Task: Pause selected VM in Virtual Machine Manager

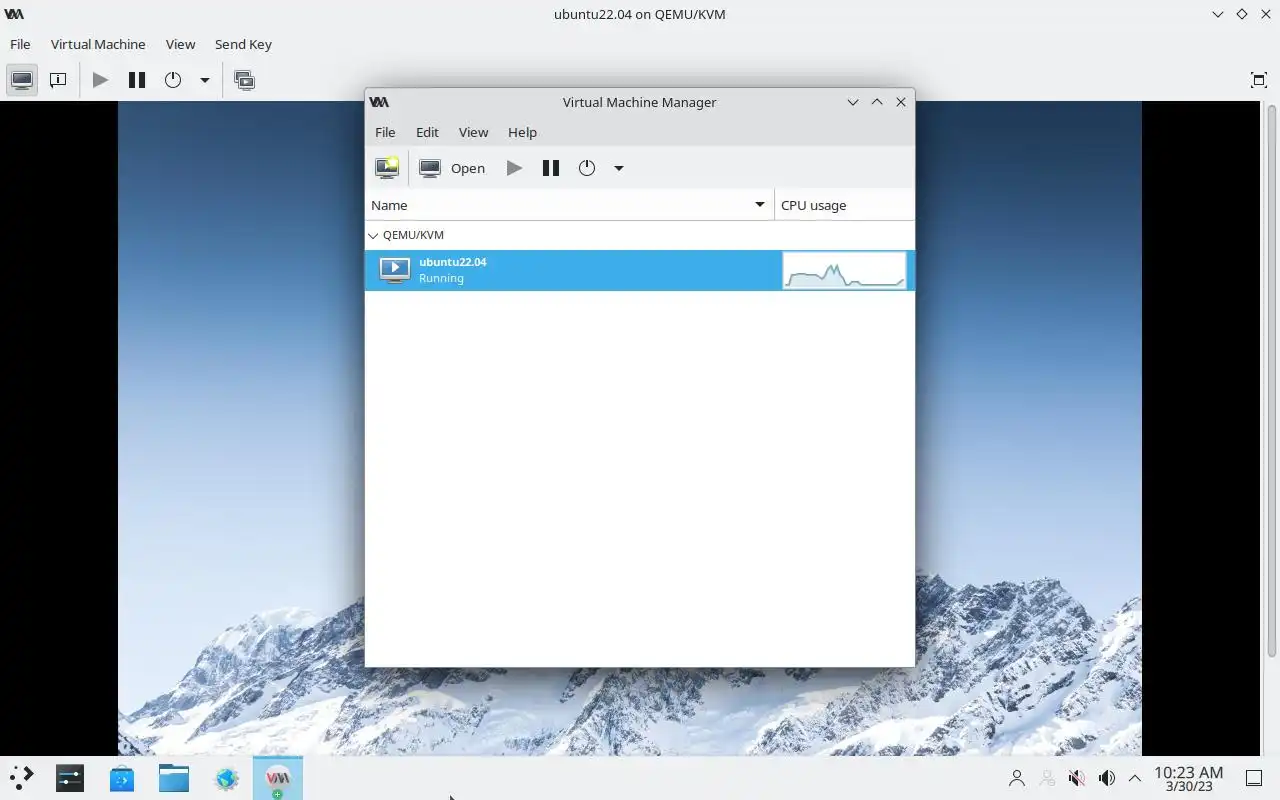Action: click(550, 168)
